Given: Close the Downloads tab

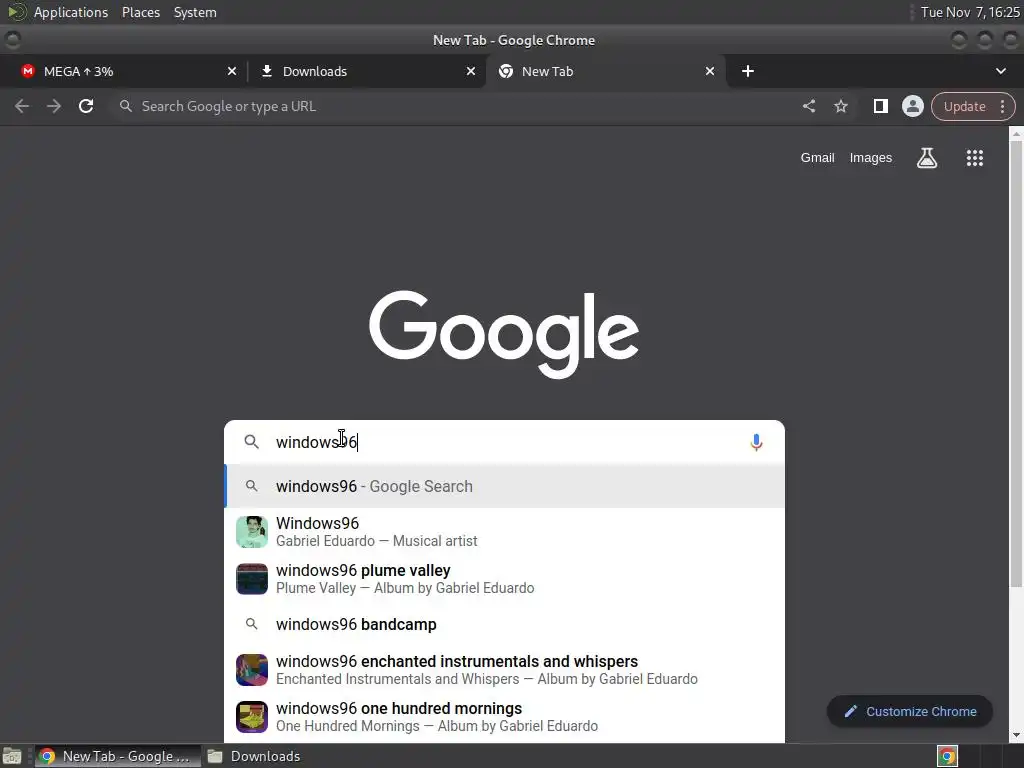Looking at the screenshot, I should pos(471,71).
